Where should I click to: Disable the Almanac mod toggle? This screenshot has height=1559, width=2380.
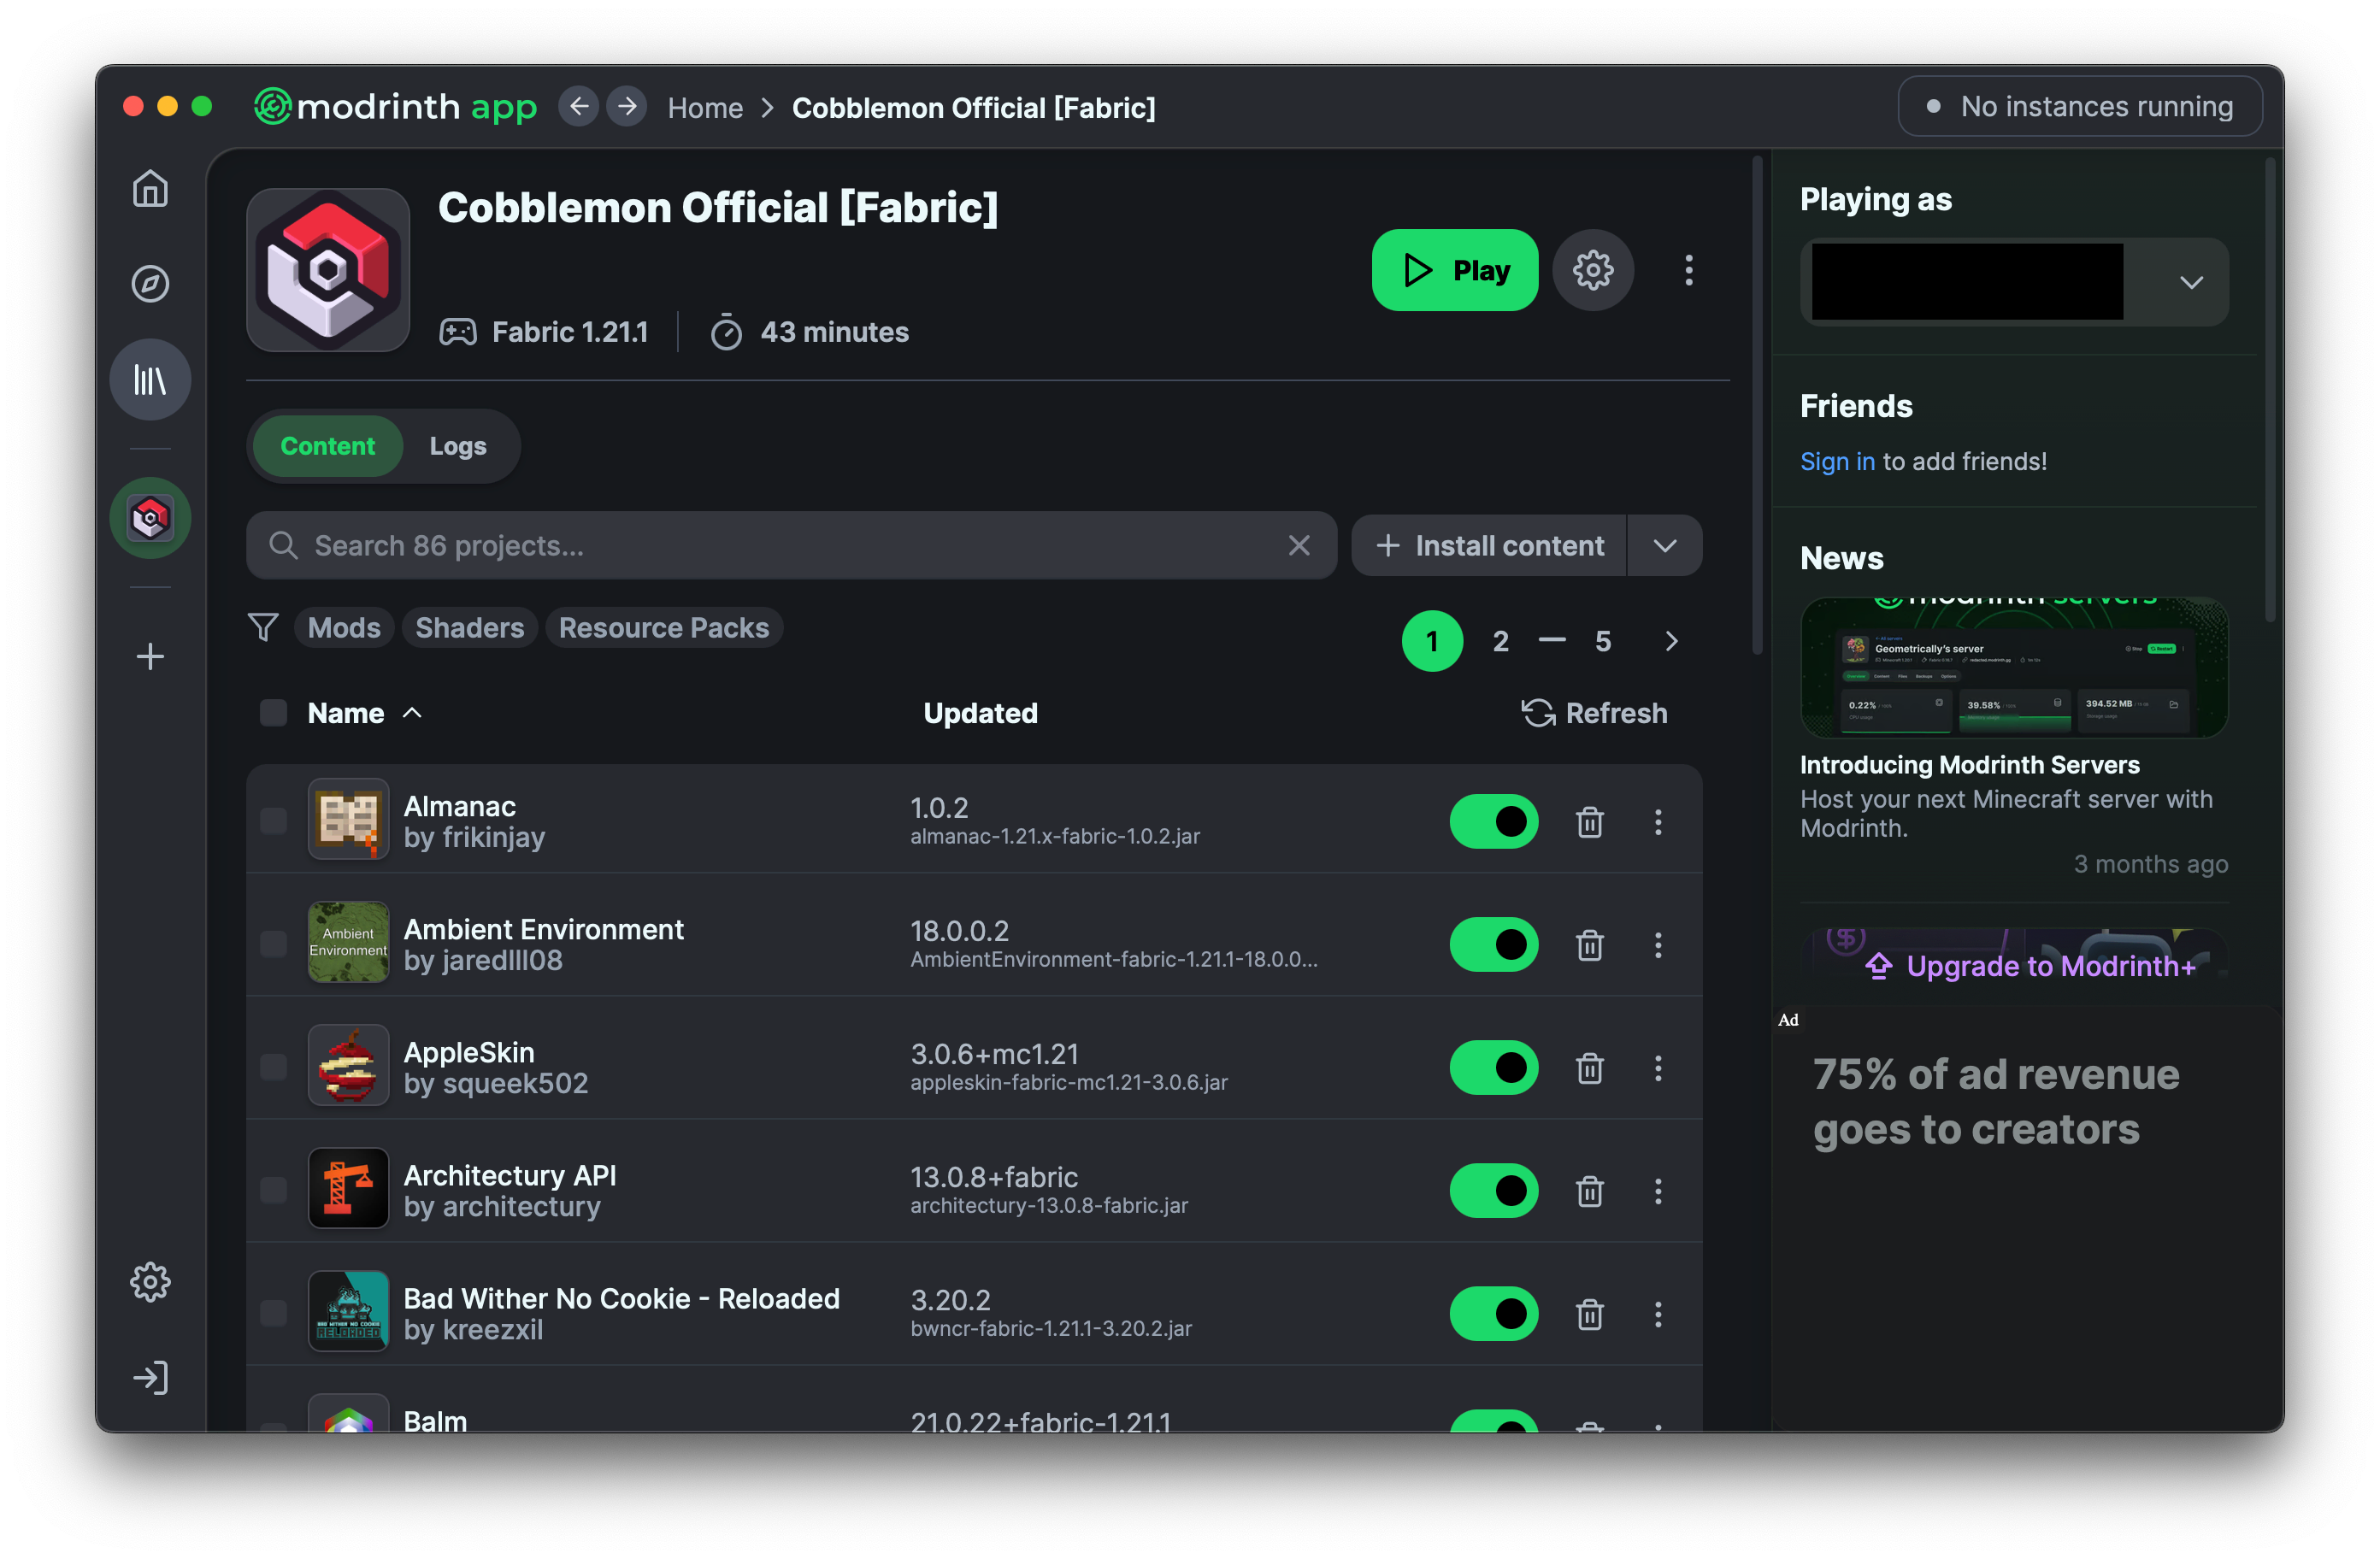click(x=1494, y=822)
